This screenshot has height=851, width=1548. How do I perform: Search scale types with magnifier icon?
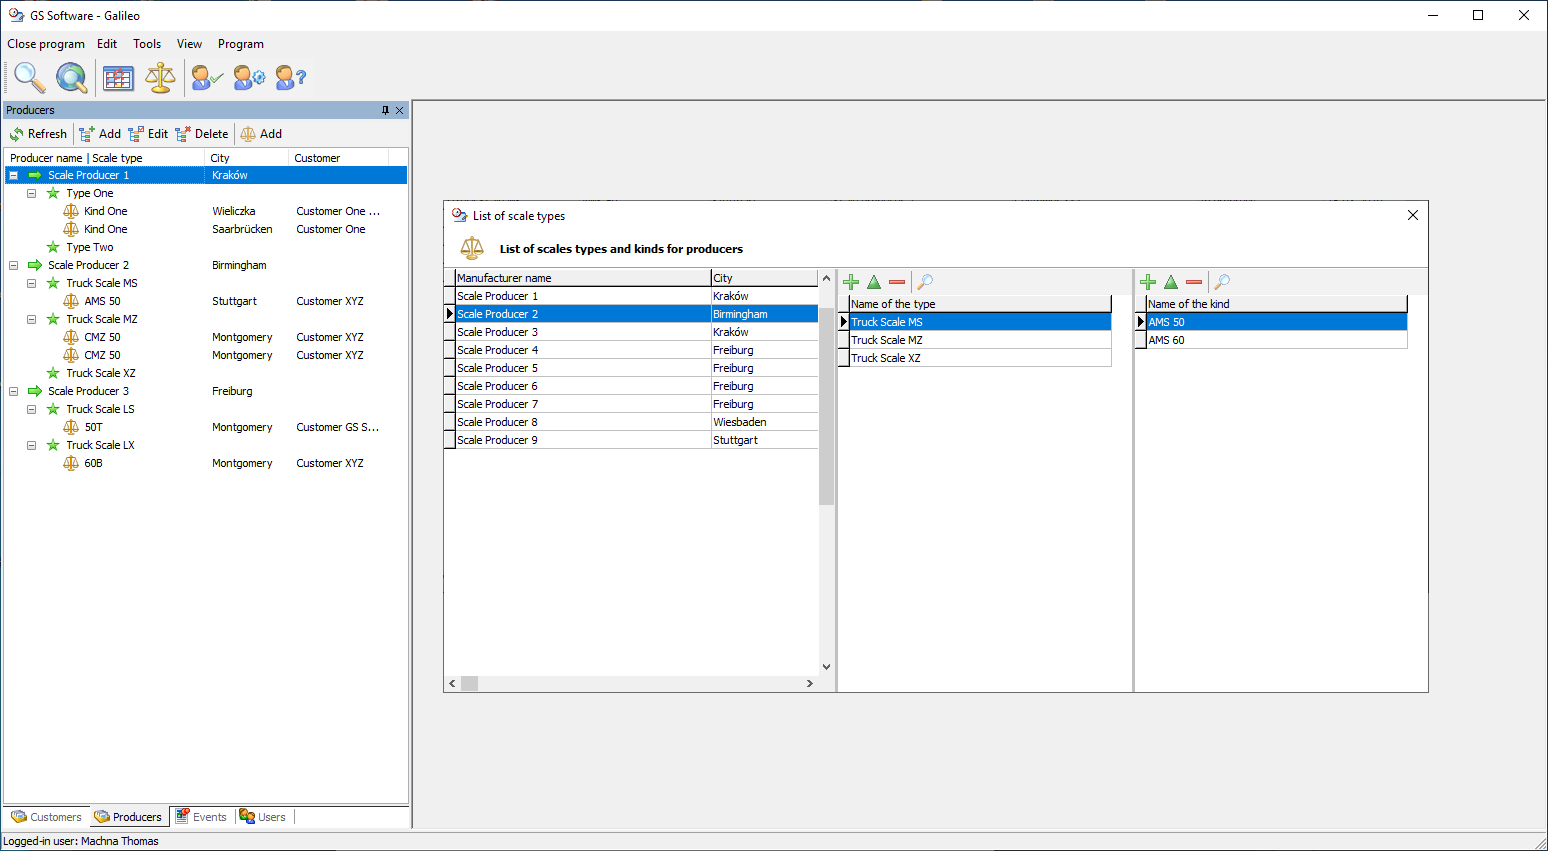tap(925, 282)
